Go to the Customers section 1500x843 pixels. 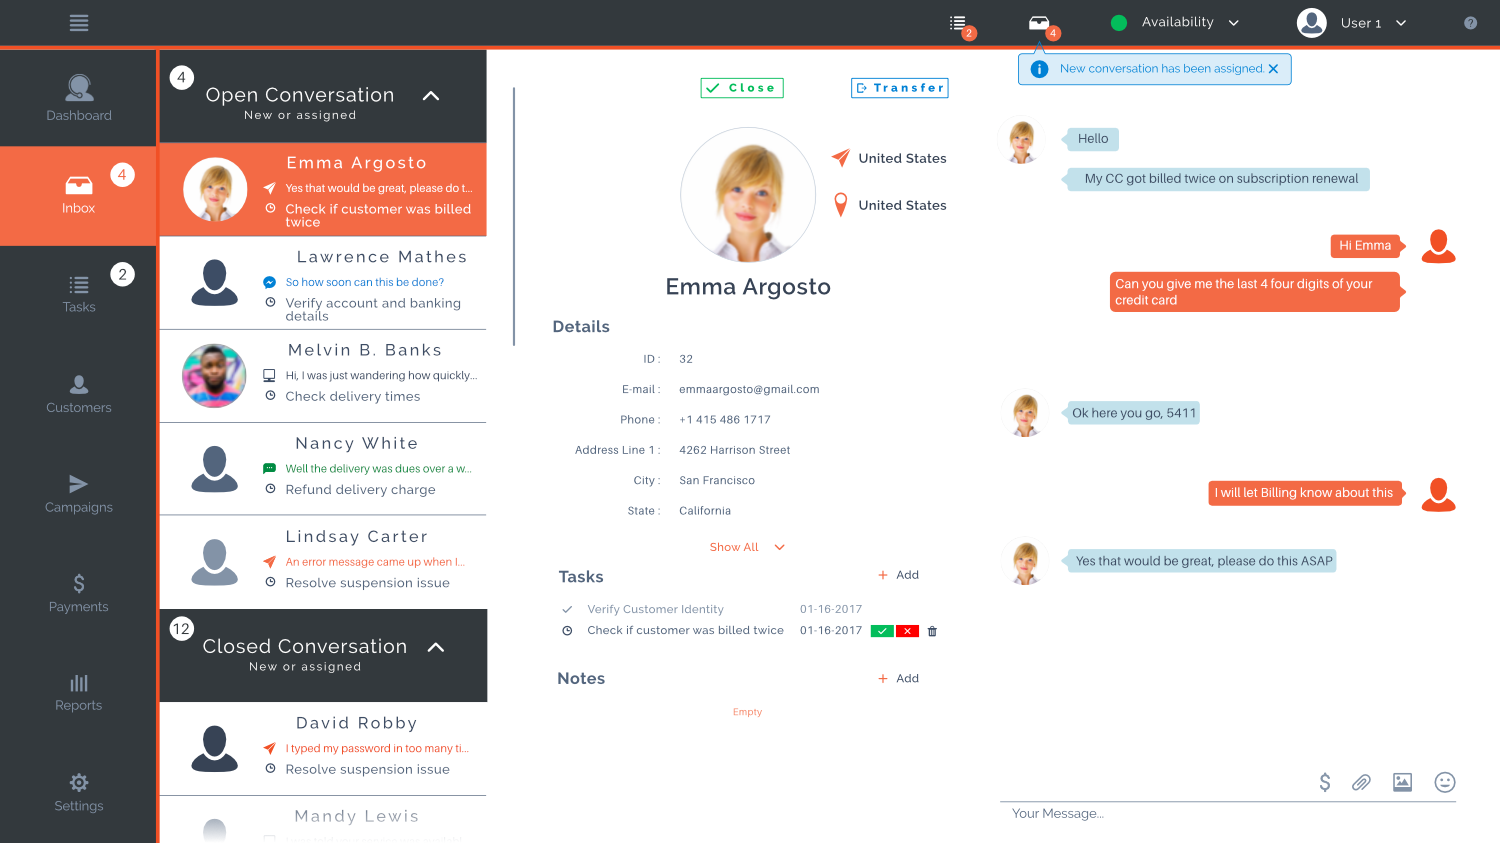tap(78, 394)
